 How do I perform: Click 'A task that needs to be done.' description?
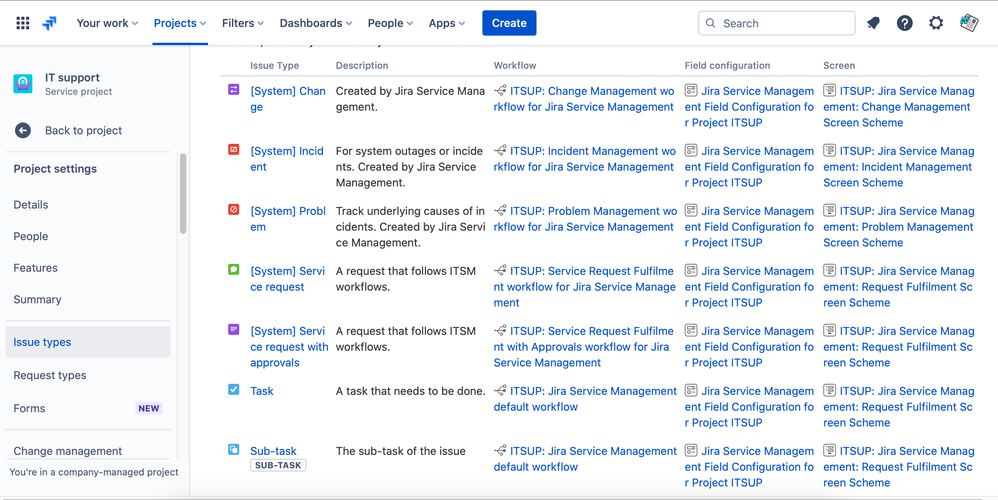[x=411, y=391]
